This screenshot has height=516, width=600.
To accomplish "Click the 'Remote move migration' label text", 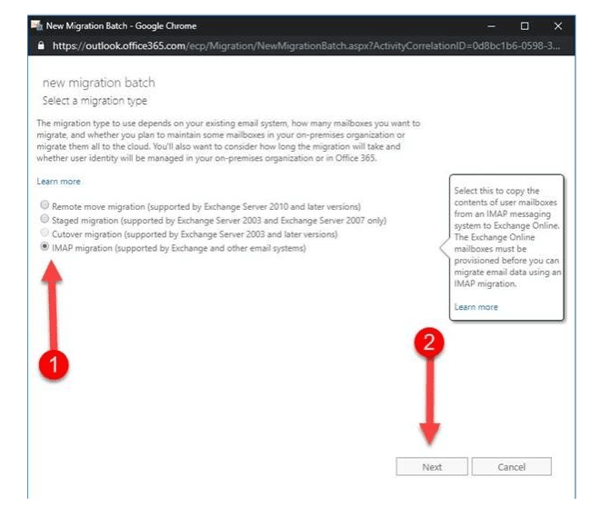I will pos(206,207).
